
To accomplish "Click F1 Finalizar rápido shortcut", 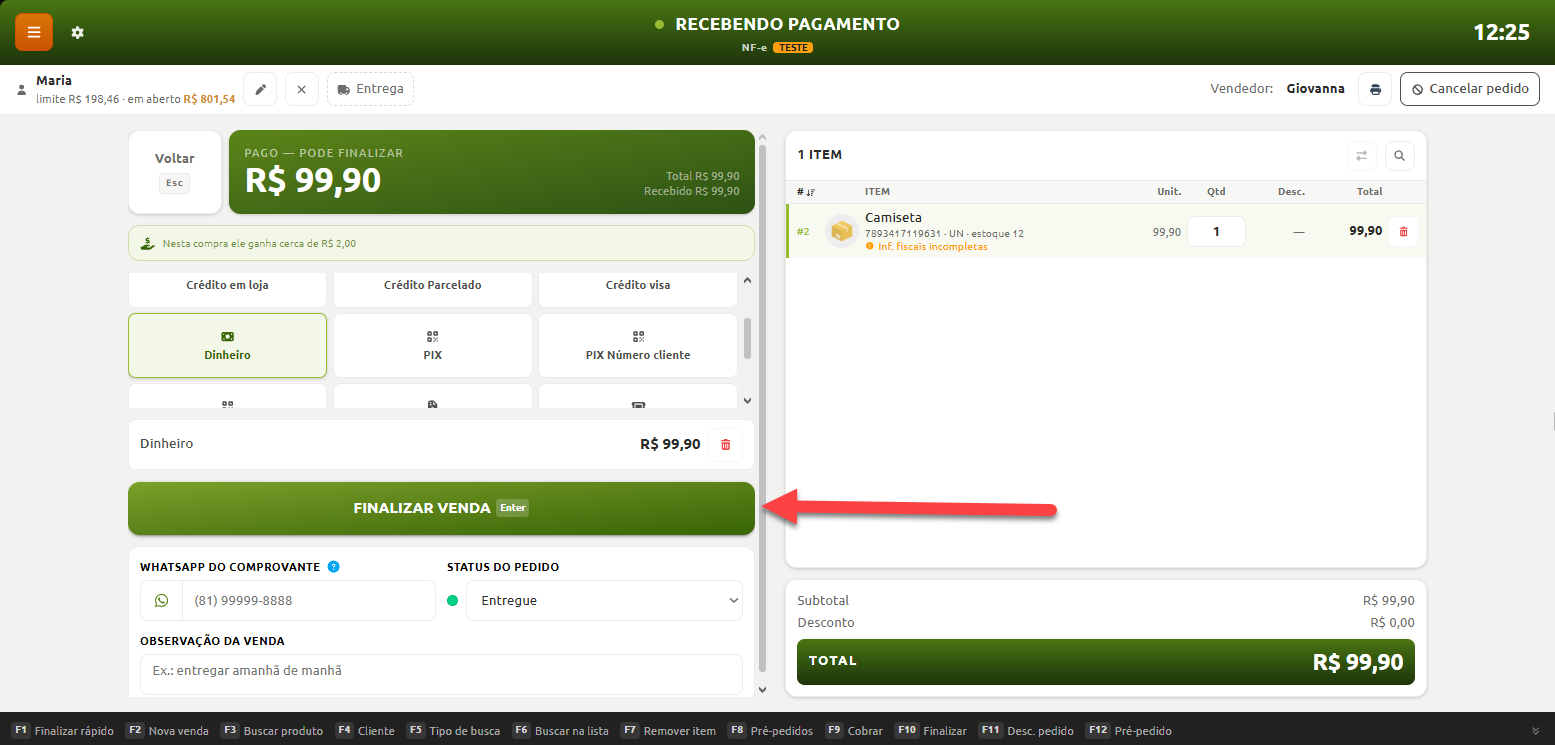I will (63, 731).
